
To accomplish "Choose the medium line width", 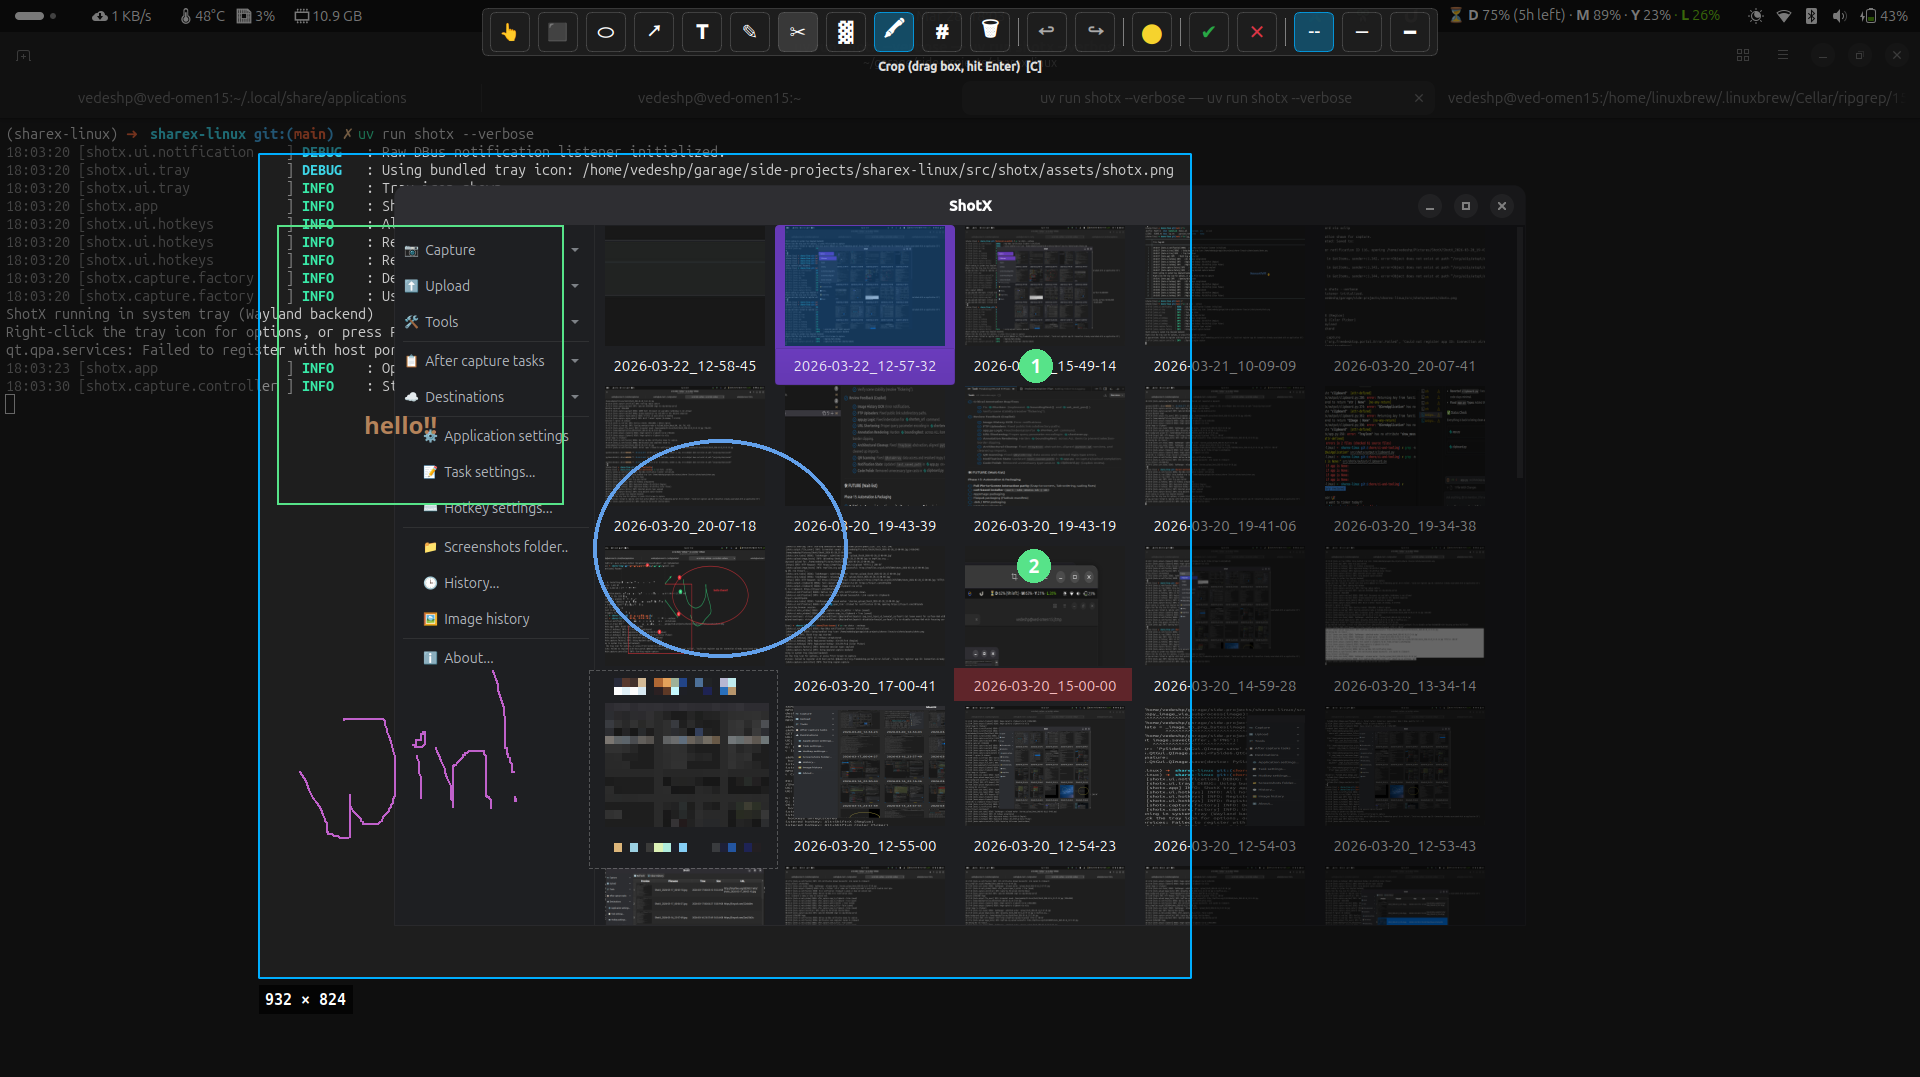I will point(1362,32).
